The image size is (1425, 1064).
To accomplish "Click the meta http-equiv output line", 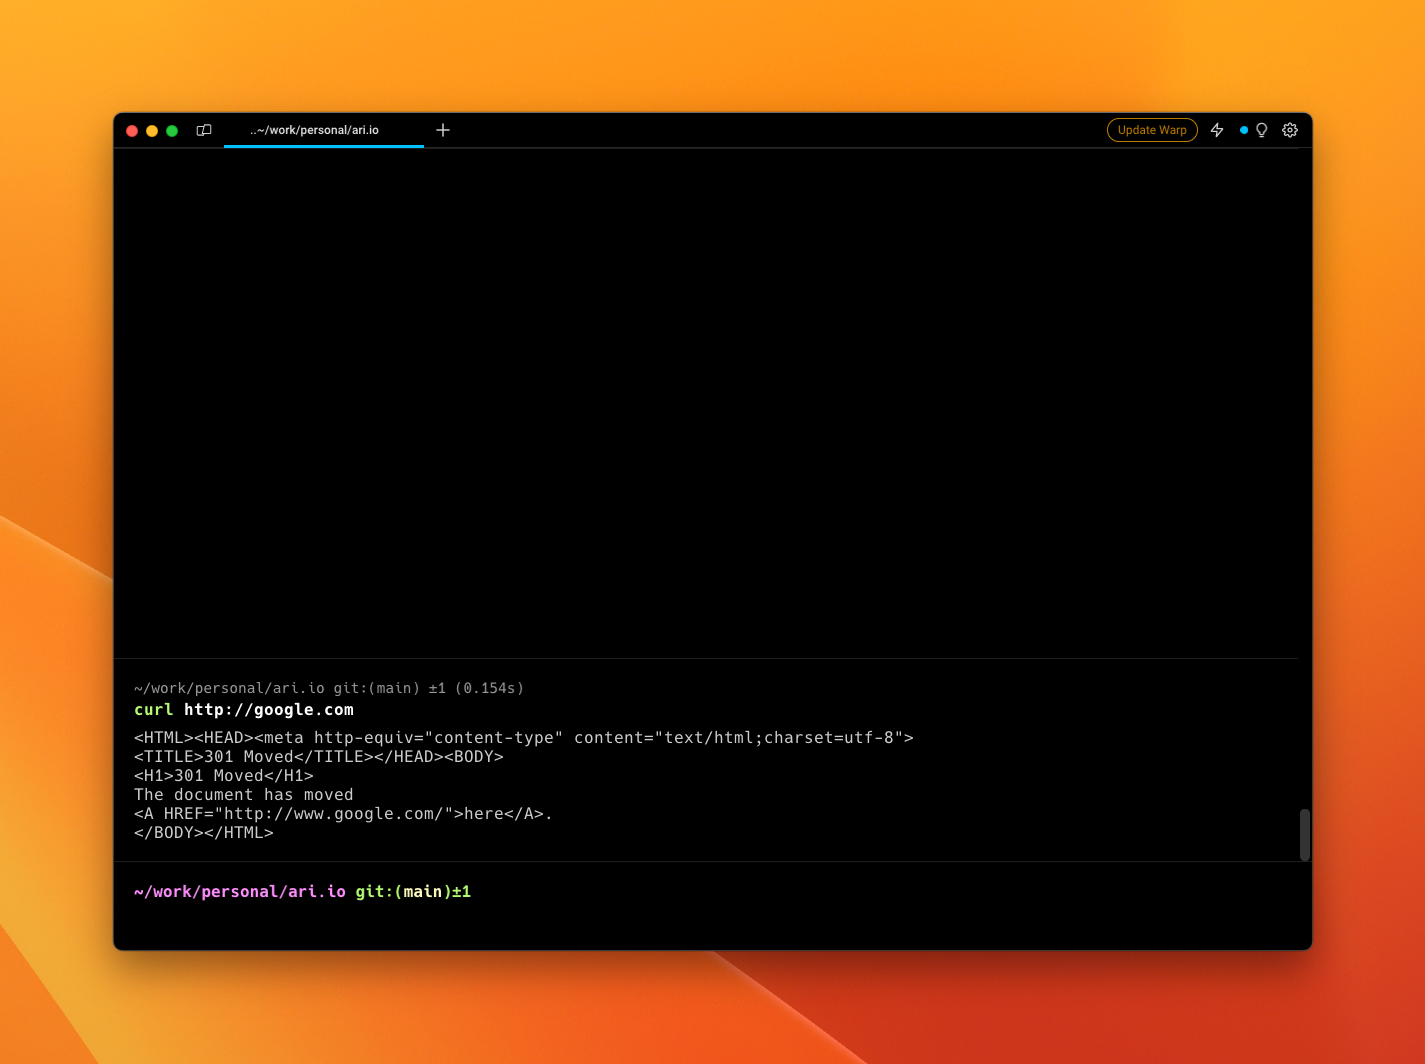I will click(523, 738).
